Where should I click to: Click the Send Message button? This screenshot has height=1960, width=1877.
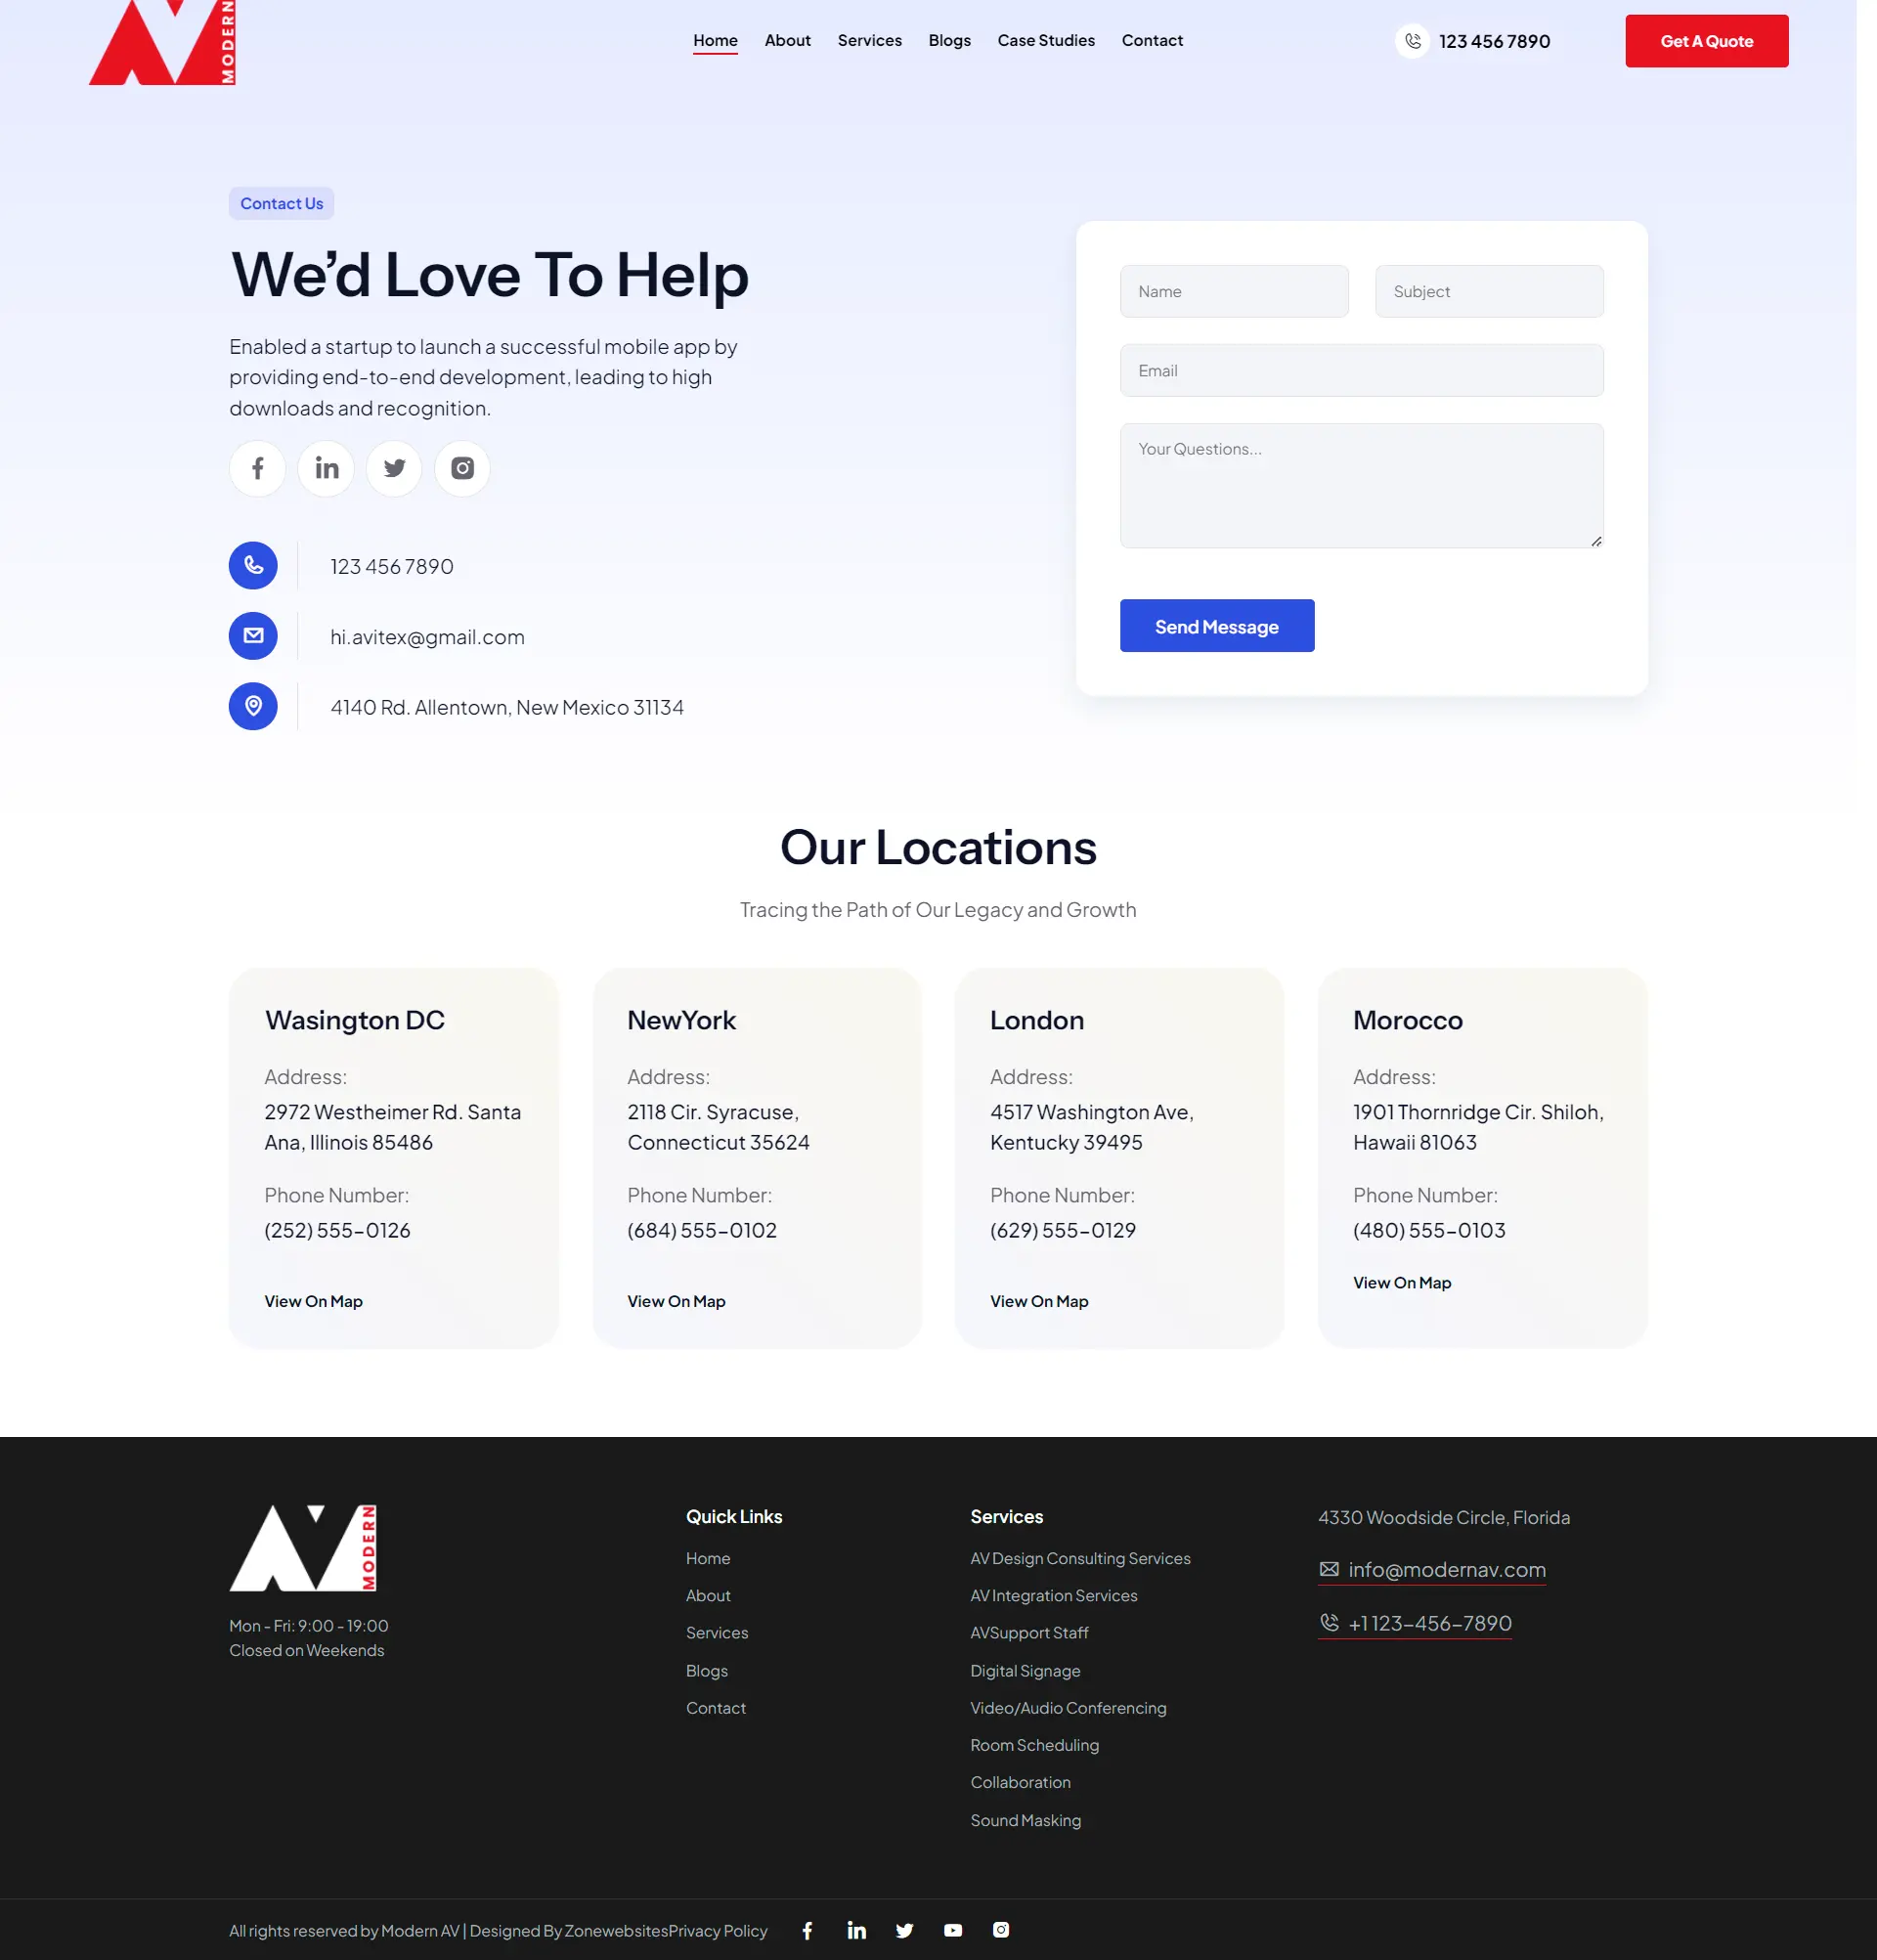pyautogui.click(x=1216, y=625)
